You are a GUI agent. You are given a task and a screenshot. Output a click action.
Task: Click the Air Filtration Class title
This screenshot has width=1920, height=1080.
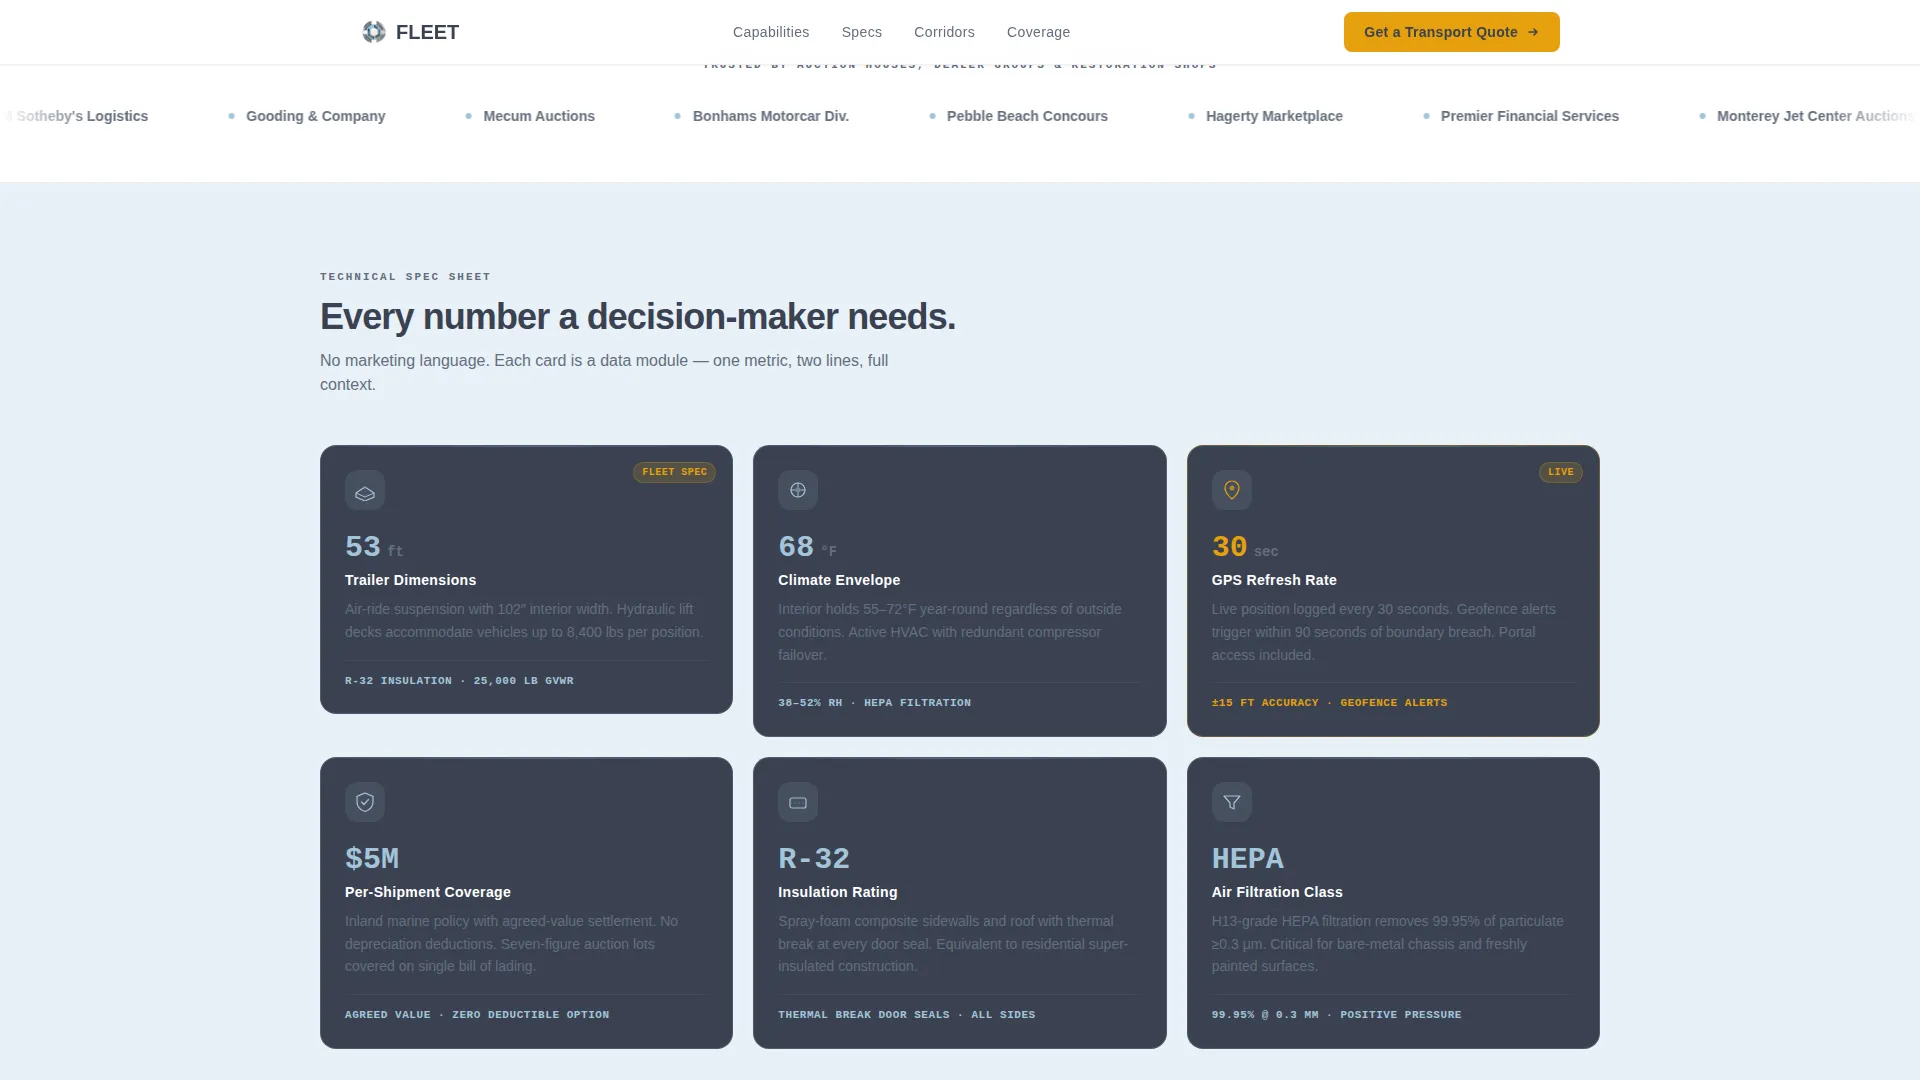click(x=1277, y=892)
